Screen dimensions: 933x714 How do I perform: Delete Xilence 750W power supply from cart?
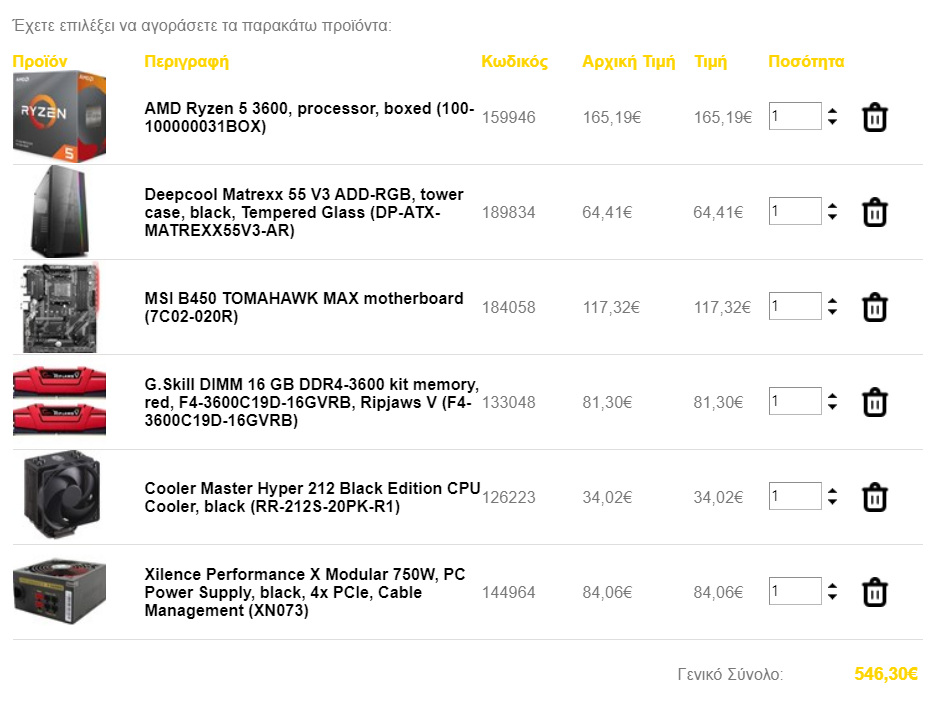(875, 592)
